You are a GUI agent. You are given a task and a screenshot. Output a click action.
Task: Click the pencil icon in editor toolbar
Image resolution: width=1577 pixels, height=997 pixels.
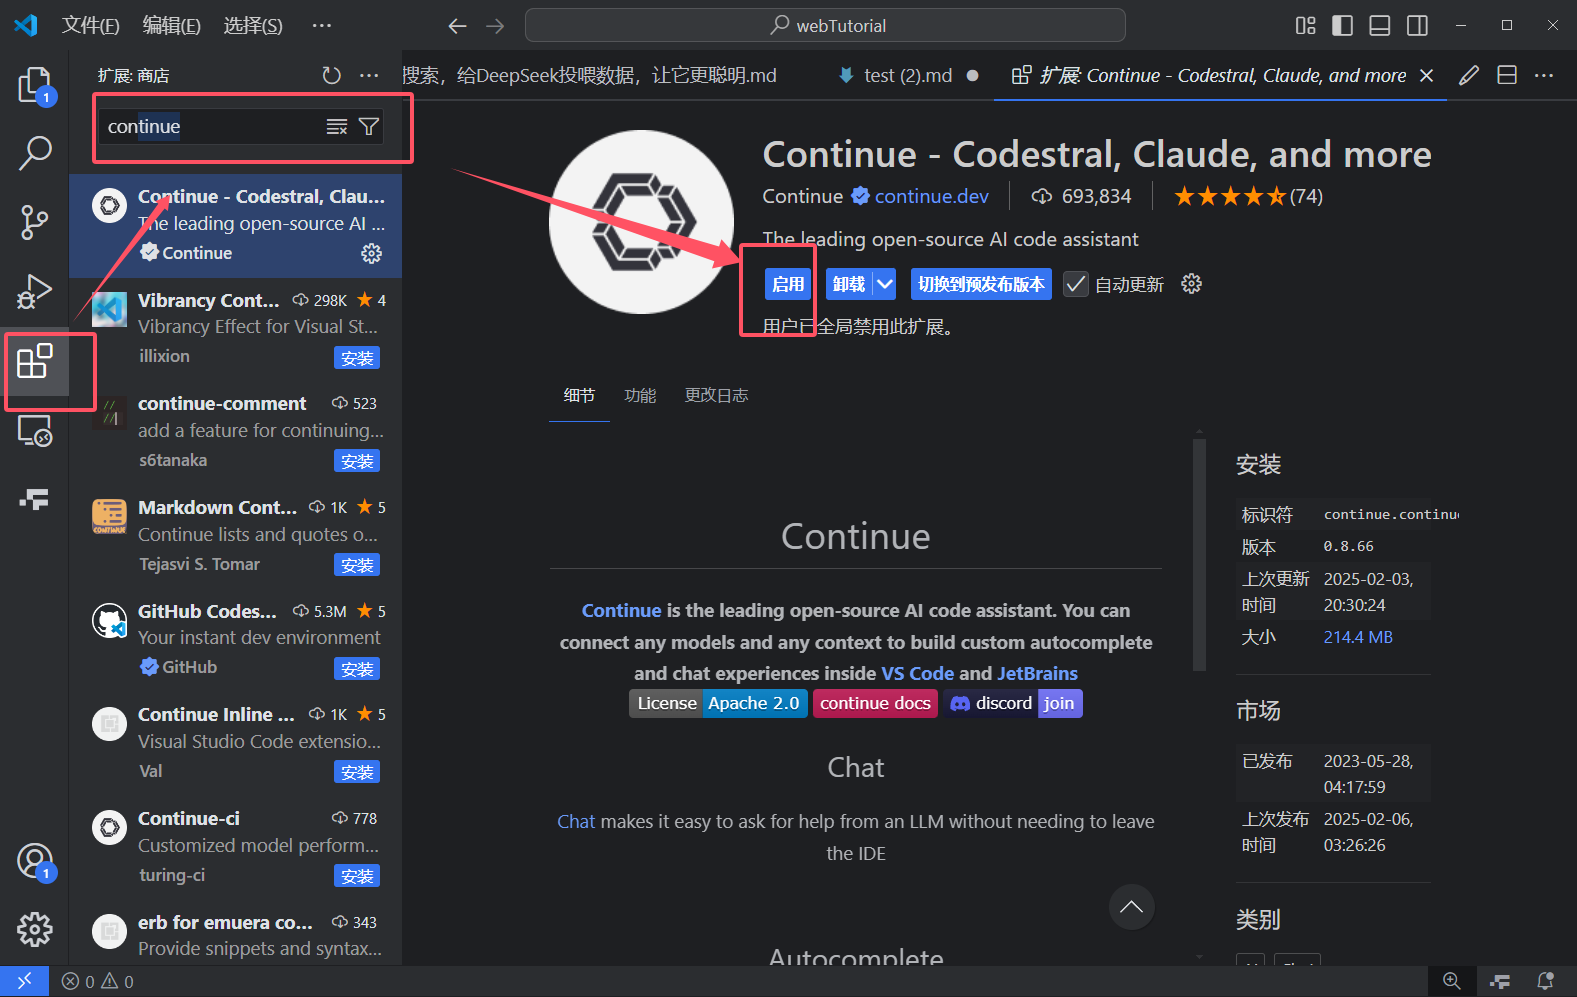coord(1469,75)
